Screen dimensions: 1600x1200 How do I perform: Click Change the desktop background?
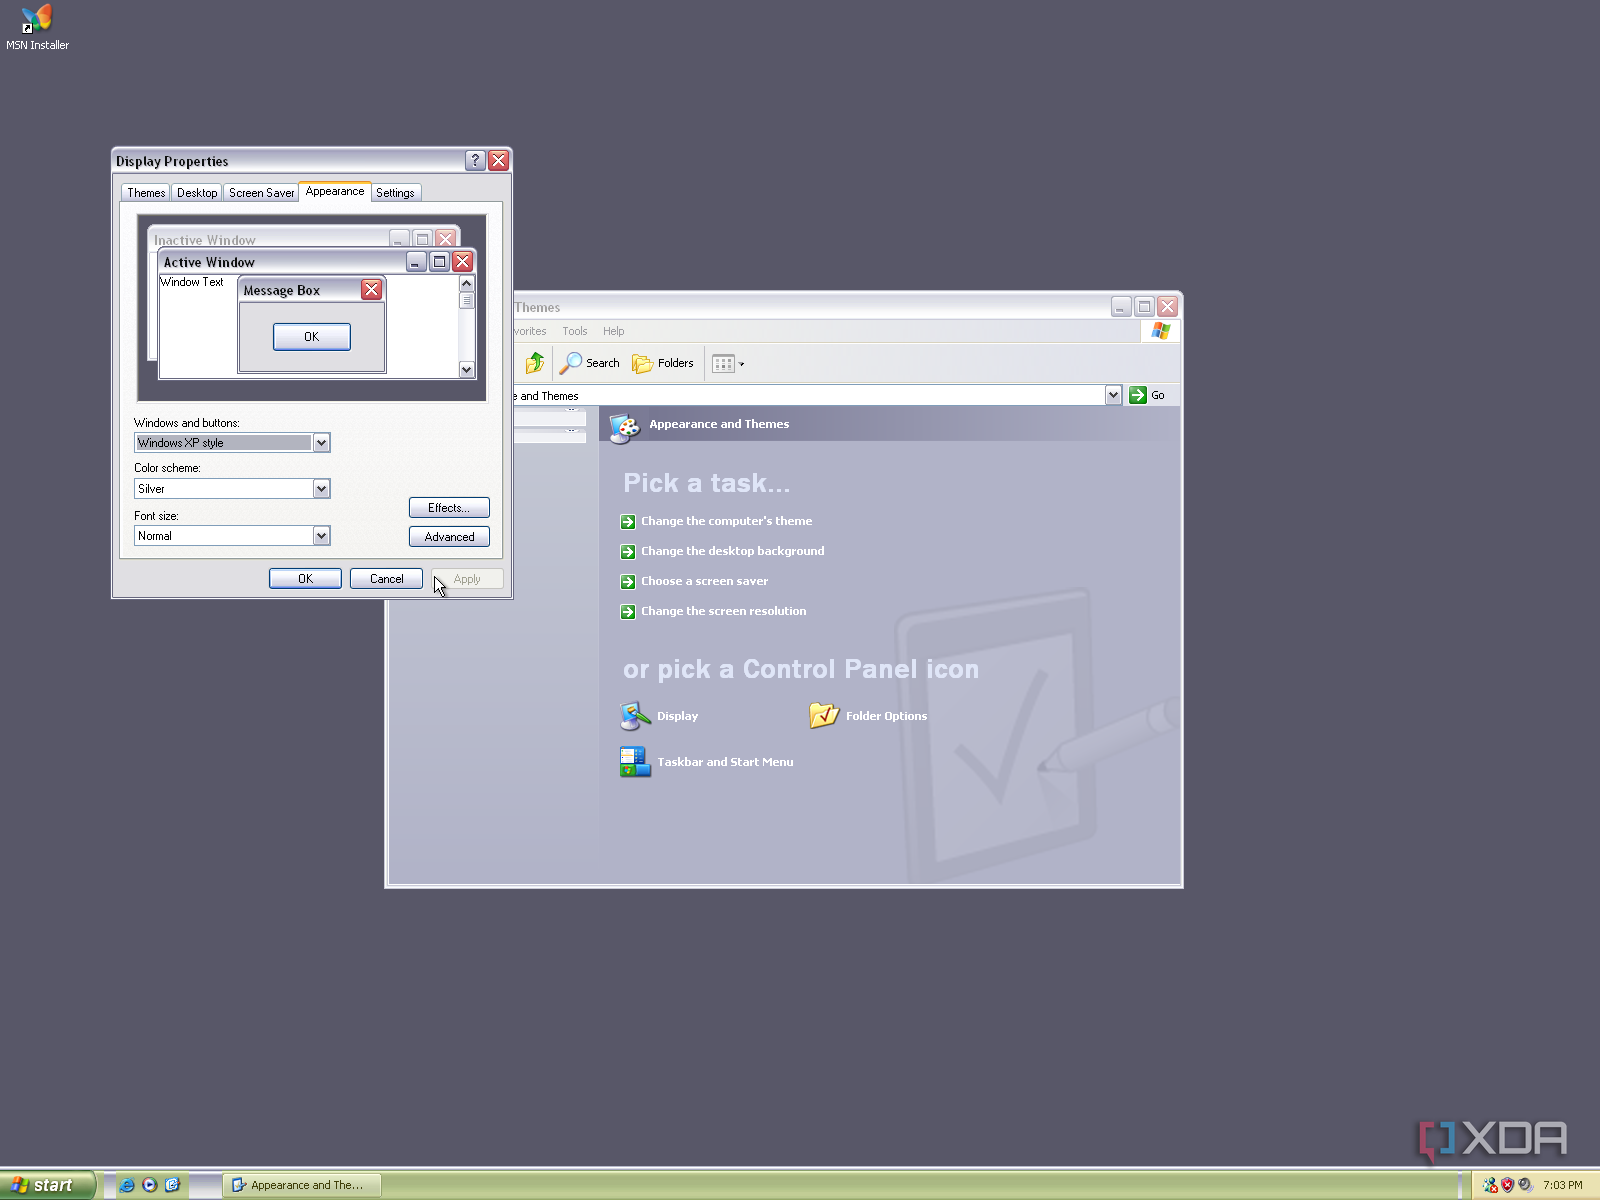tap(732, 551)
